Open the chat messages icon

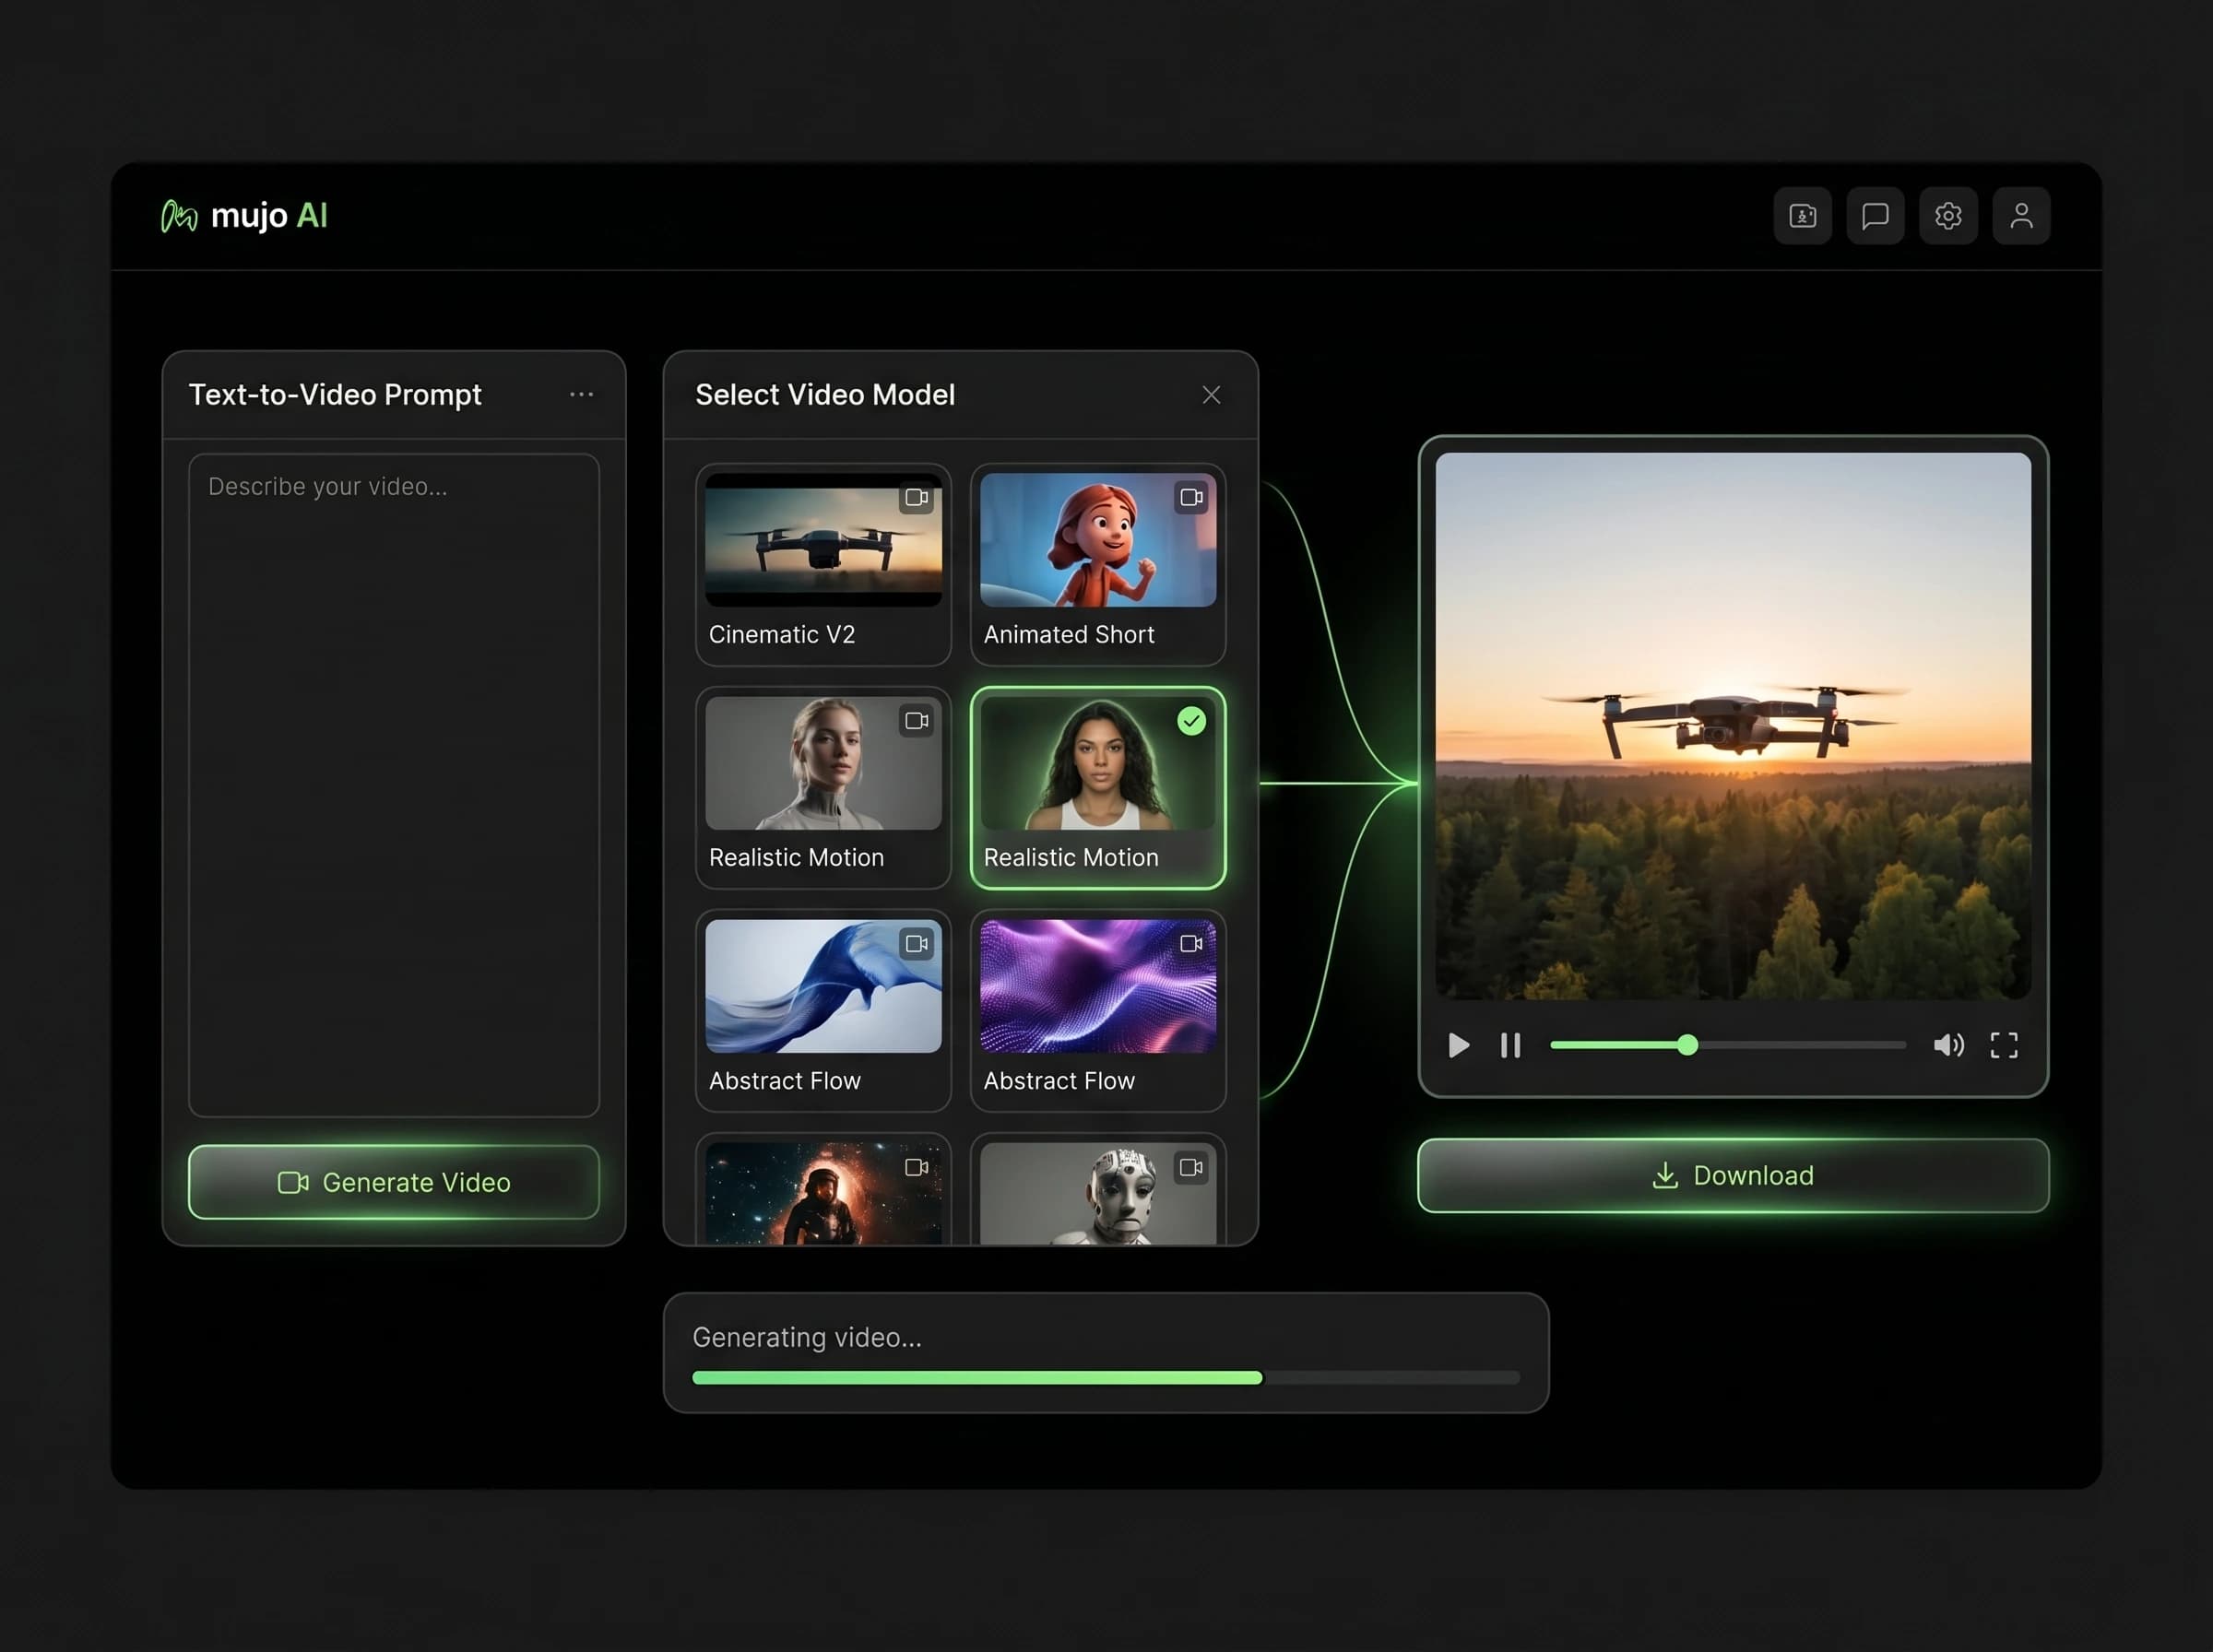point(1875,216)
